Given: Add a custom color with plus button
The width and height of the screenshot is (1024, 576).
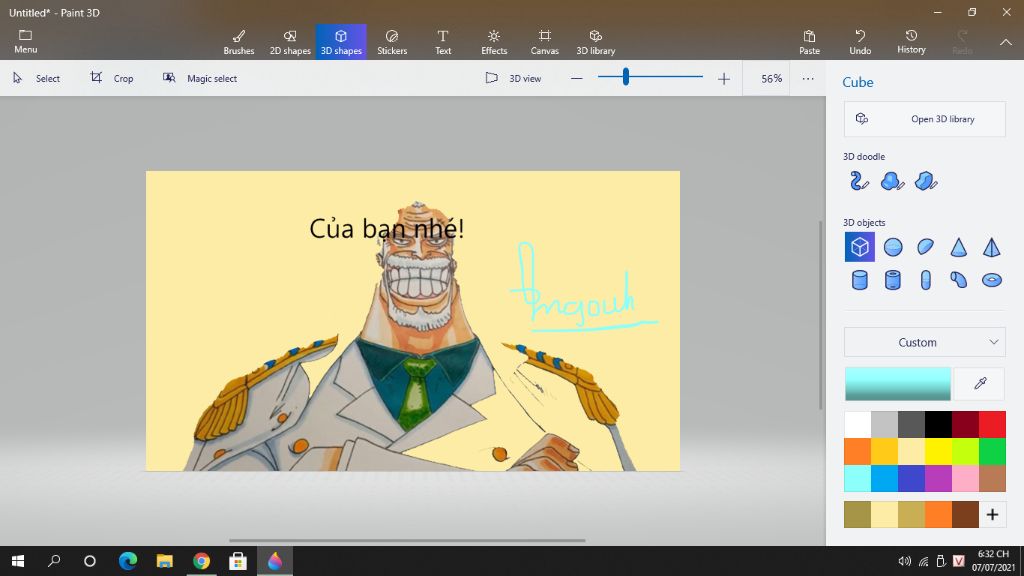Looking at the screenshot, I should pyautogui.click(x=993, y=515).
